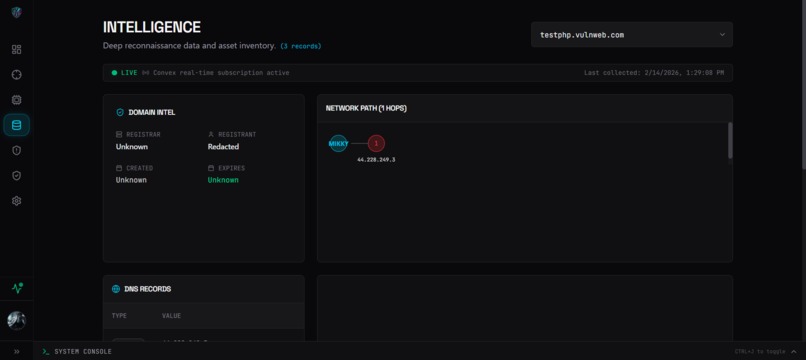Click the Convex real-time subscription active text
The image size is (806, 360).
pos(221,73)
